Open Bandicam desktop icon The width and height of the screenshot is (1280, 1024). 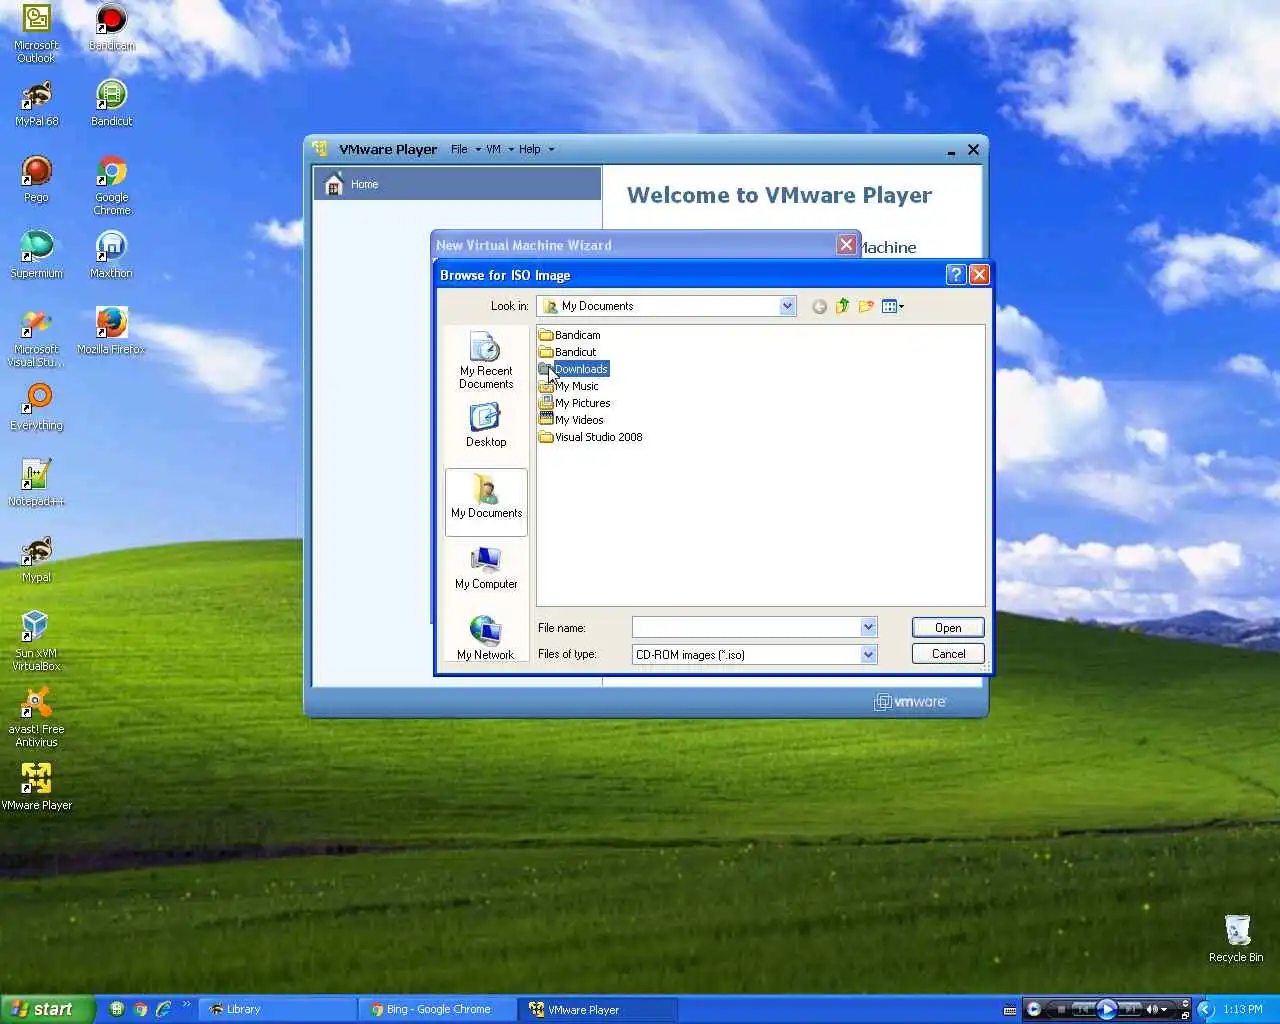tap(111, 28)
